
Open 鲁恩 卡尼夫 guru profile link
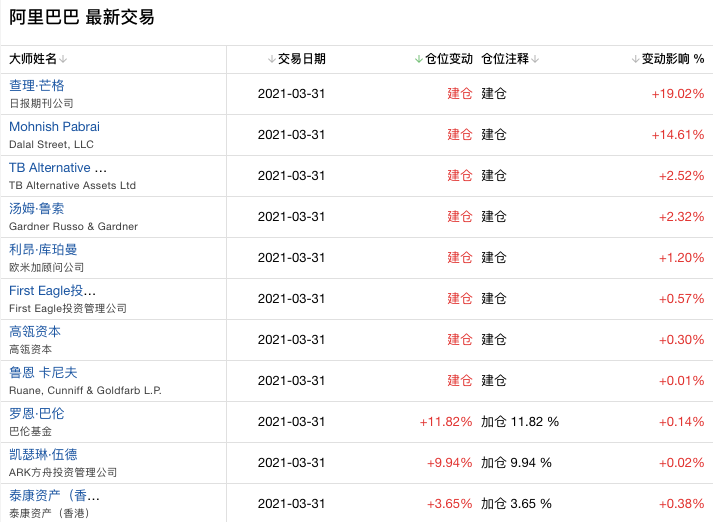point(43,372)
